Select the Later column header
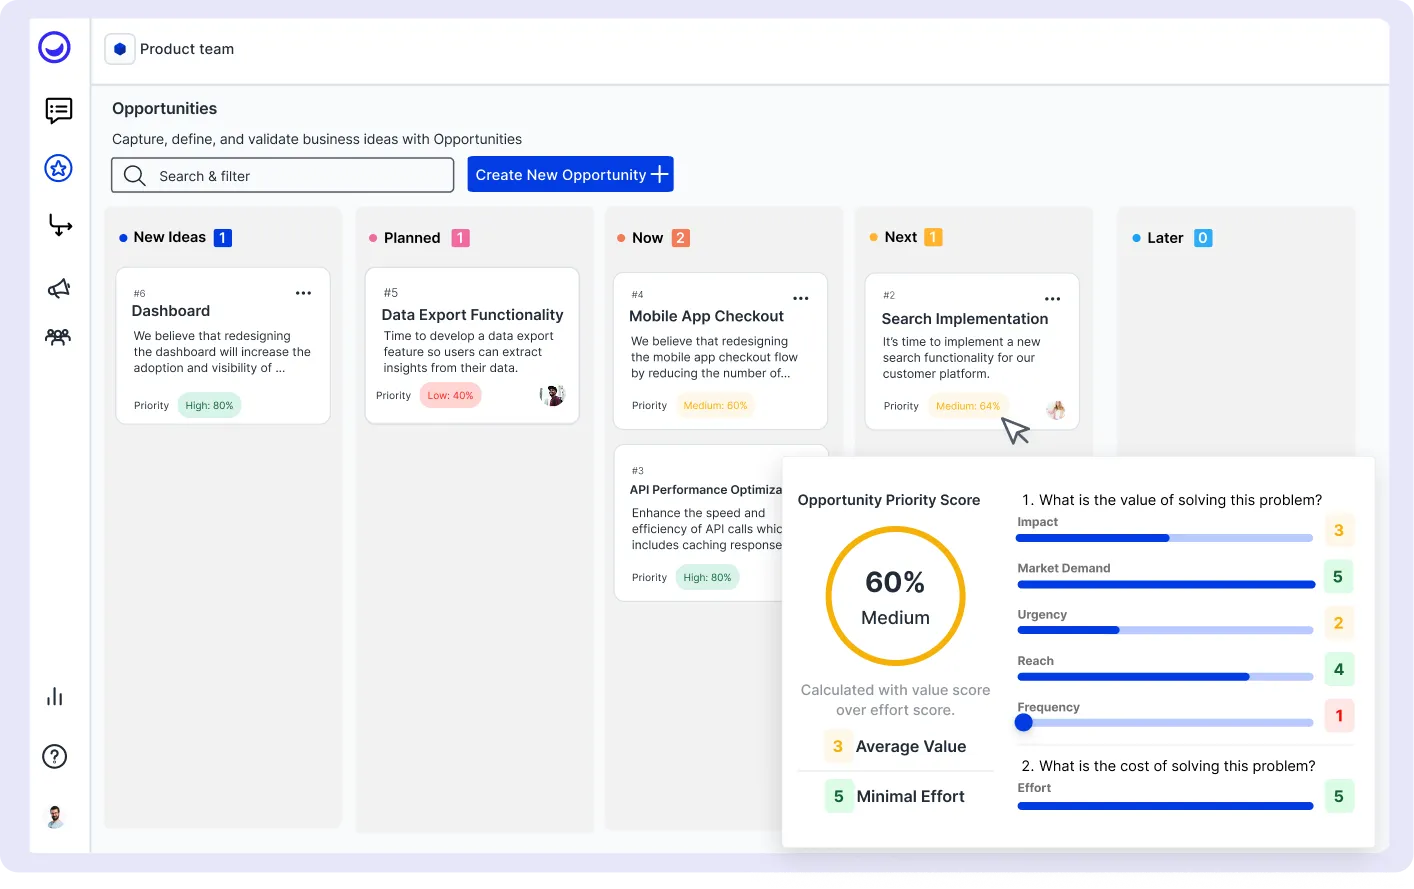Viewport: 1414px width, 889px height. click(x=1164, y=238)
